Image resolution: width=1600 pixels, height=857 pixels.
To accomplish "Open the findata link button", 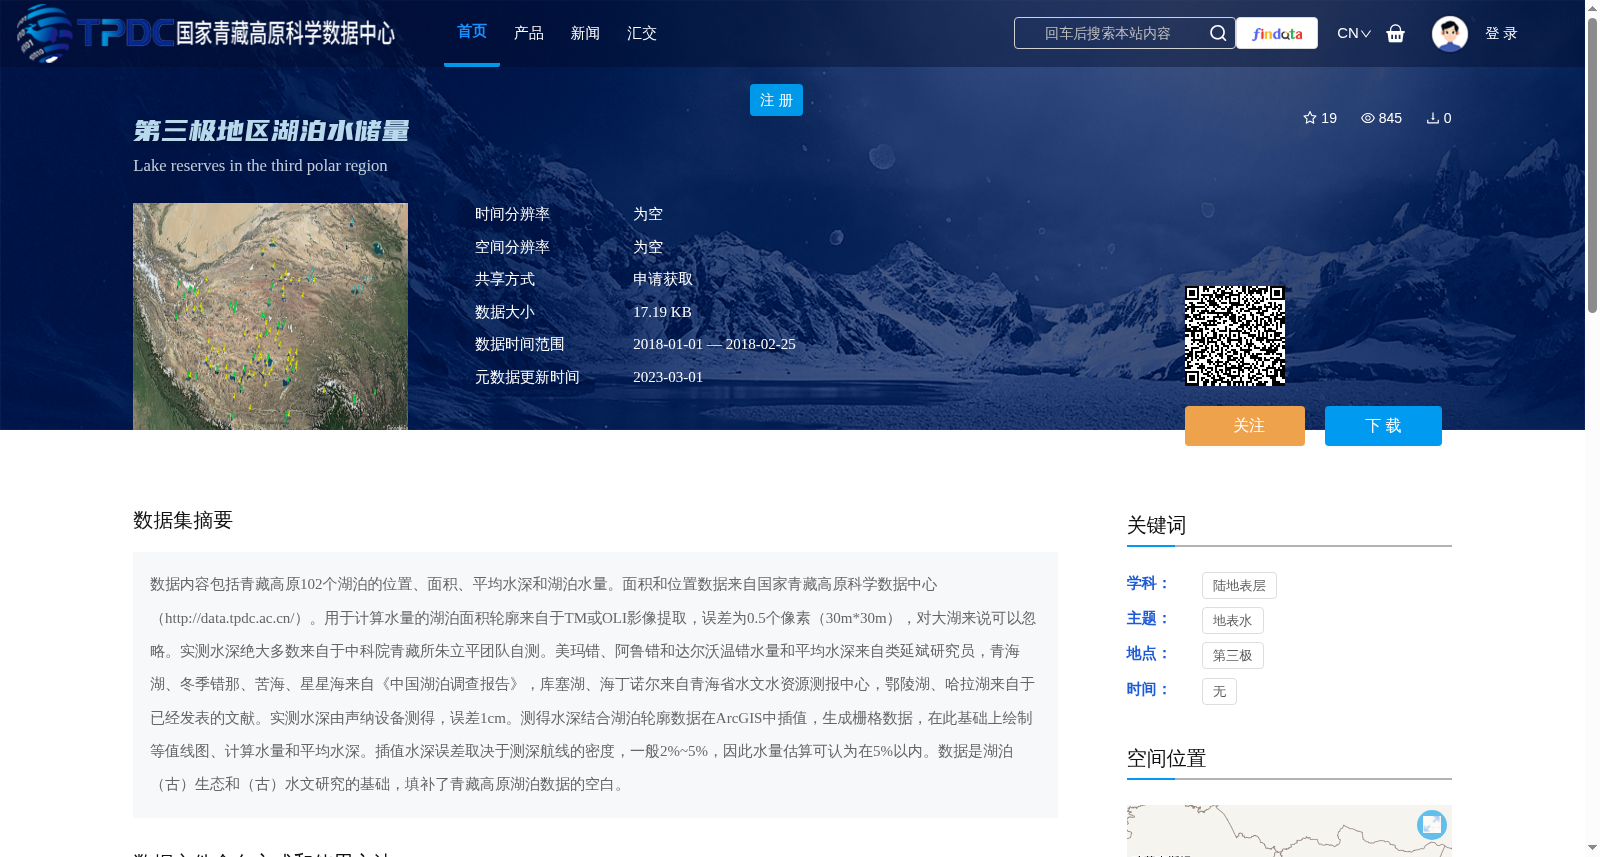I will point(1277,33).
